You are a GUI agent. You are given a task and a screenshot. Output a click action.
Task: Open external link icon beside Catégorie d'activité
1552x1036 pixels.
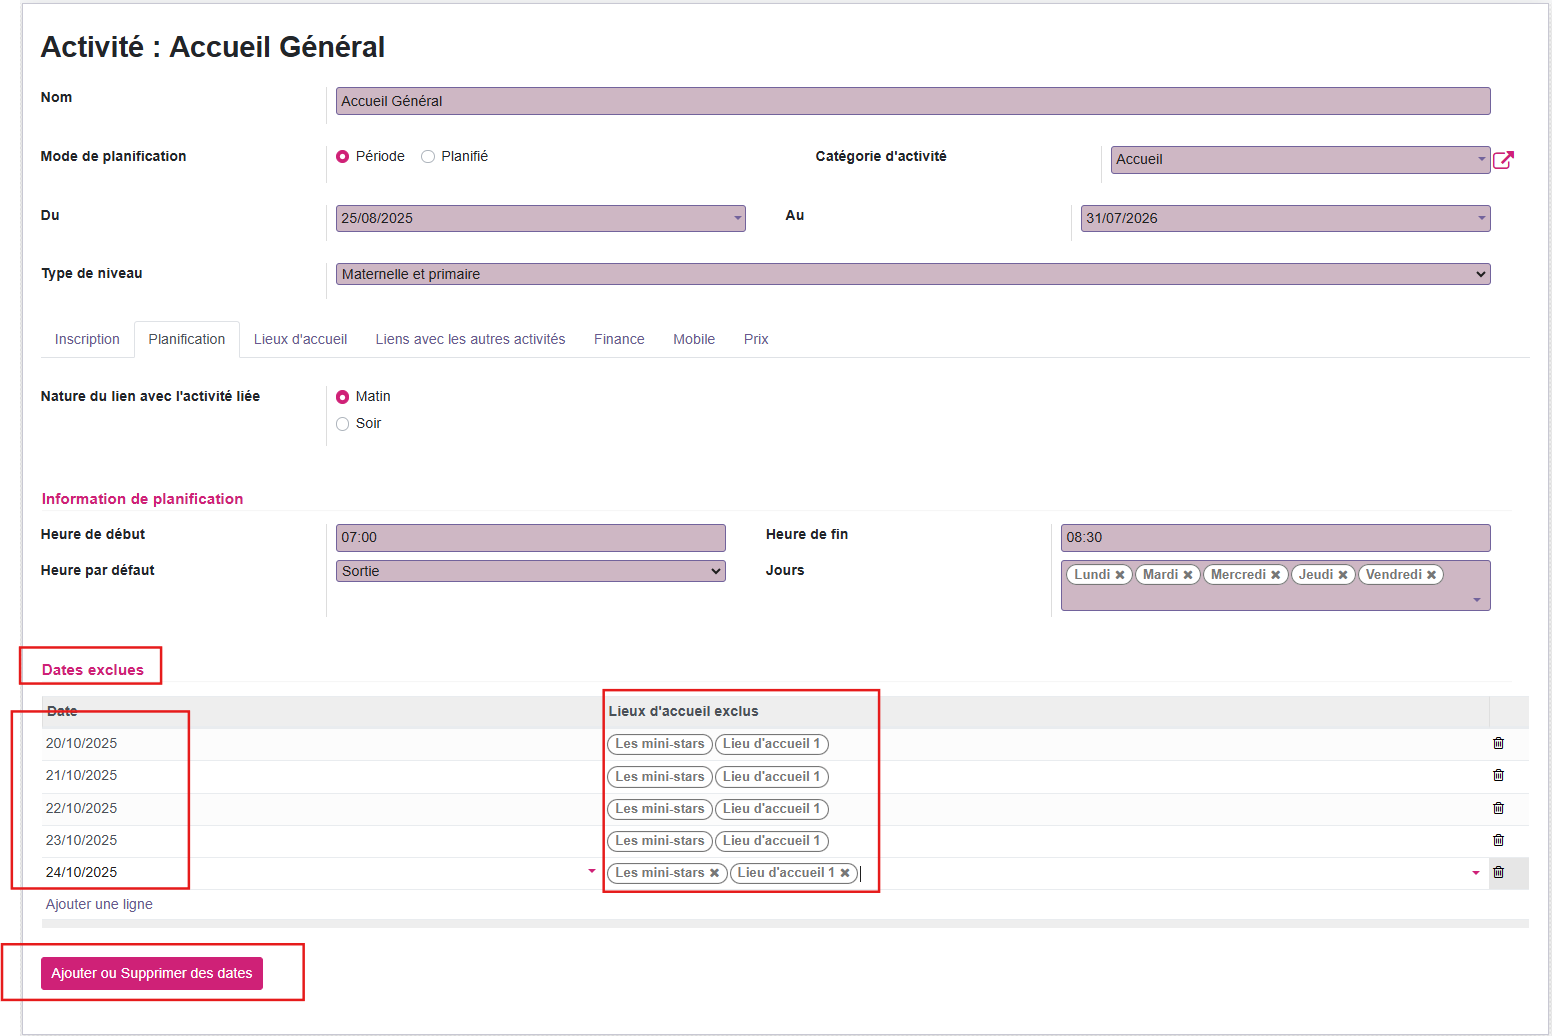coord(1503,160)
